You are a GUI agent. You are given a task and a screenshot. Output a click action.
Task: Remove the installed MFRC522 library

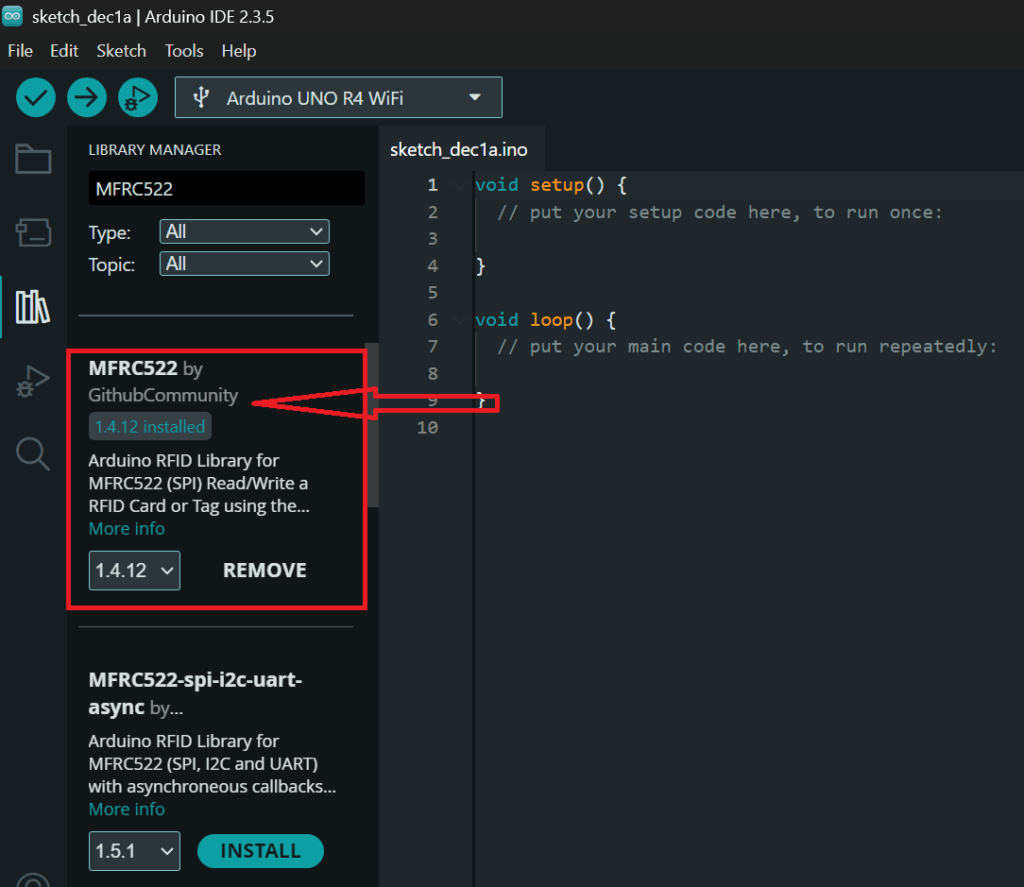coord(263,570)
